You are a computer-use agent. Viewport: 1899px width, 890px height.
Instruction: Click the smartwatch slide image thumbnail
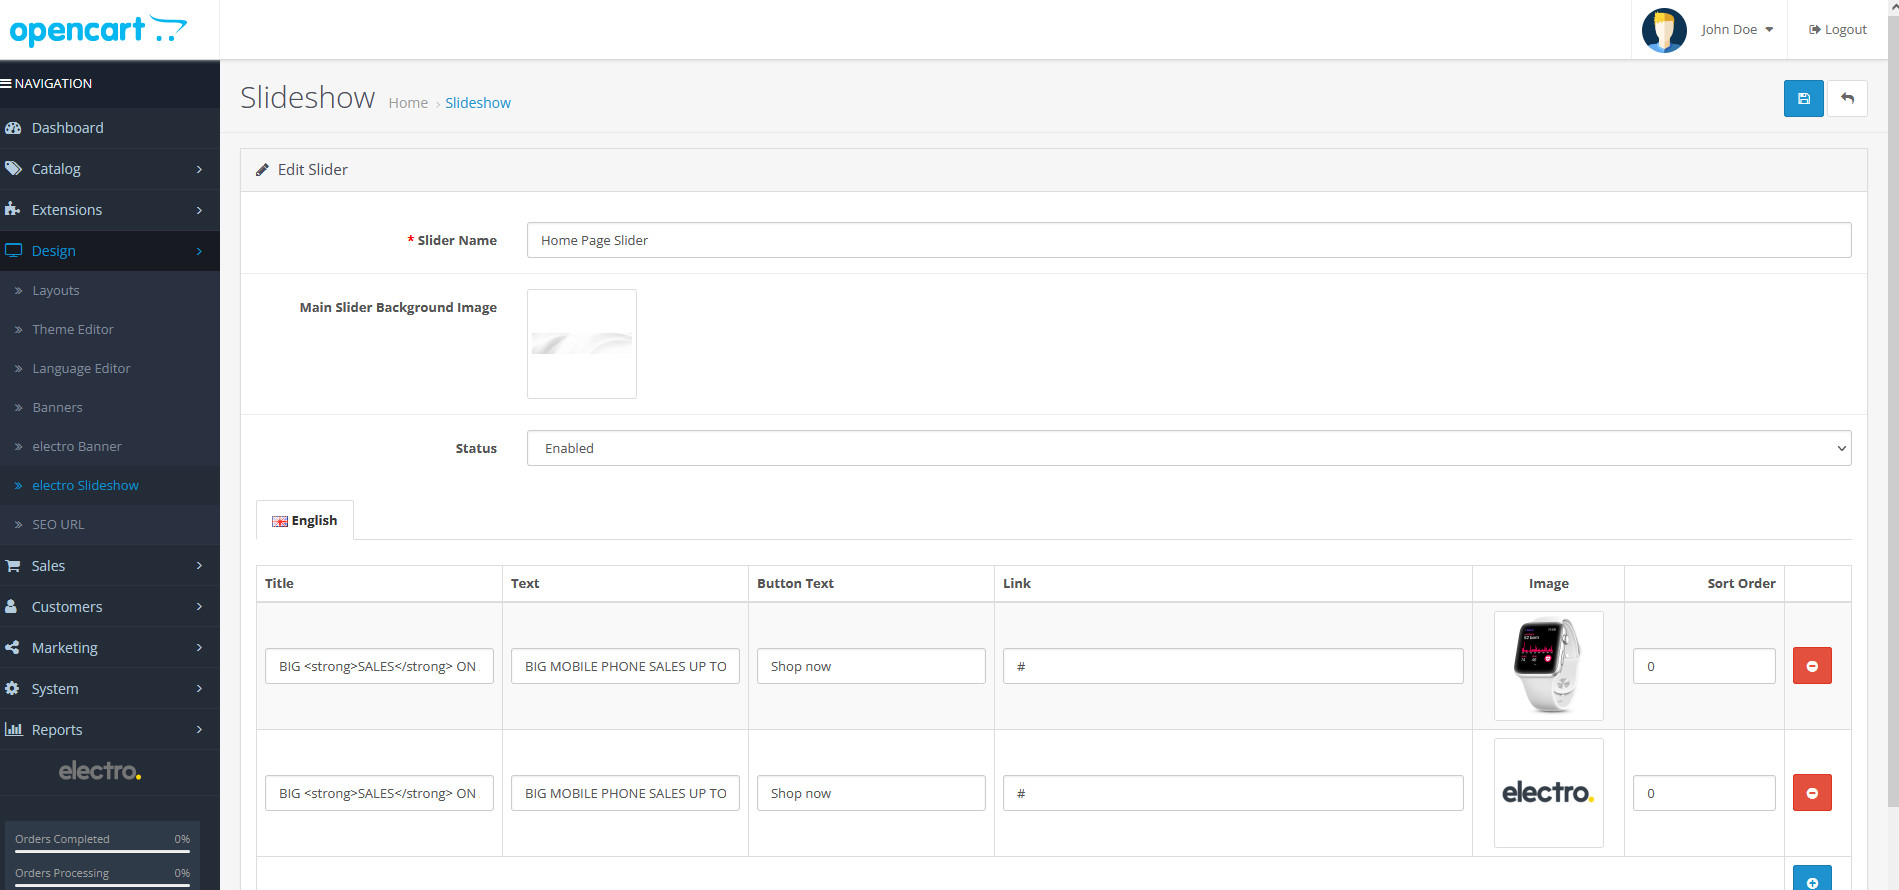tap(1548, 666)
